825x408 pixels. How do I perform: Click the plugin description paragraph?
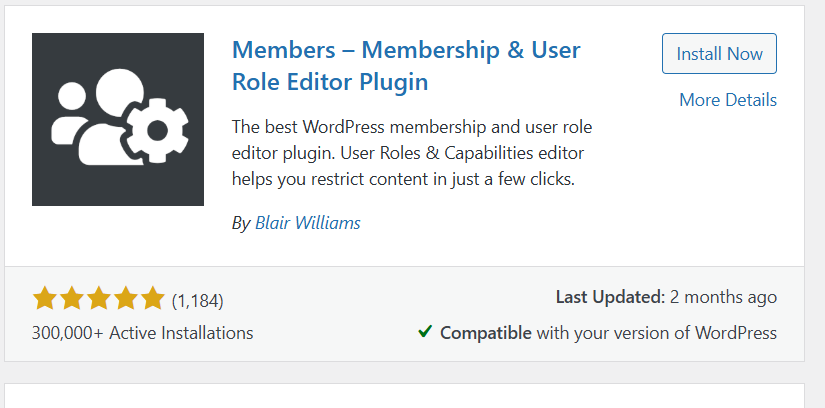tap(412, 153)
